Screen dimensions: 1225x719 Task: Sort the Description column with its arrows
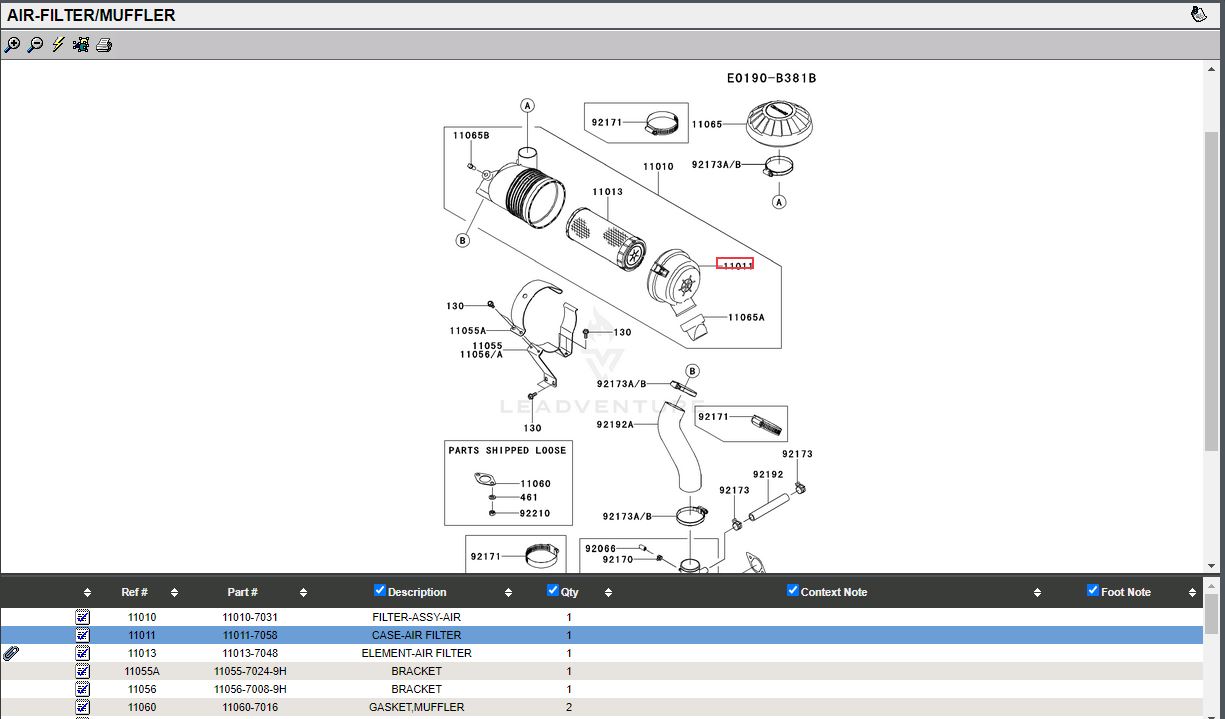tap(508, 593)
